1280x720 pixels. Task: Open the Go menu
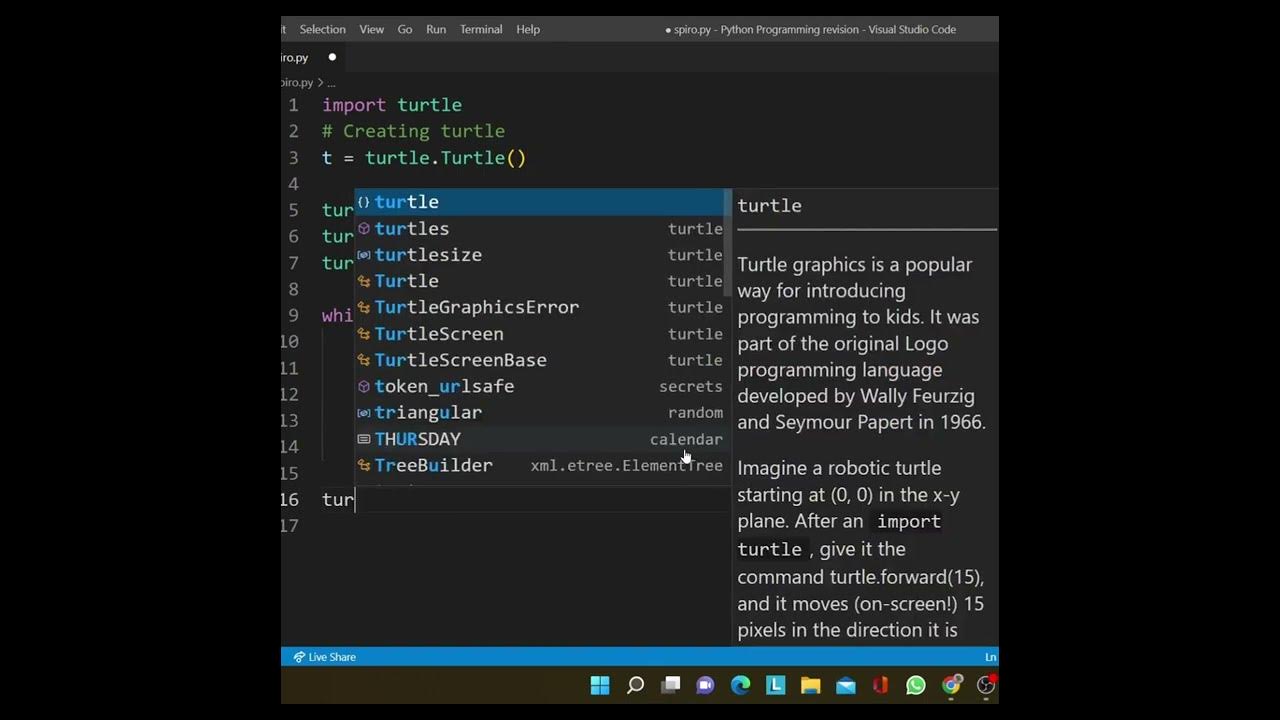[x=404, y=29]
